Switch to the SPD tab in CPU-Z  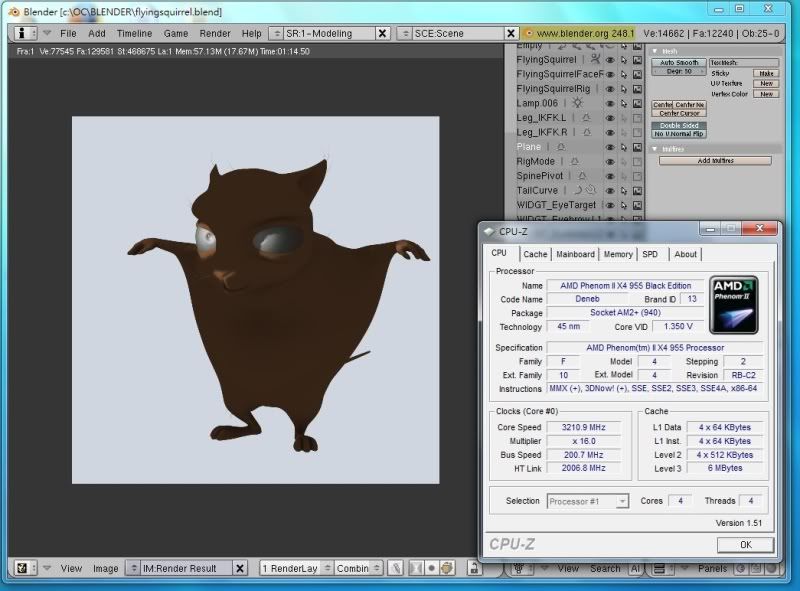point(650,254)
